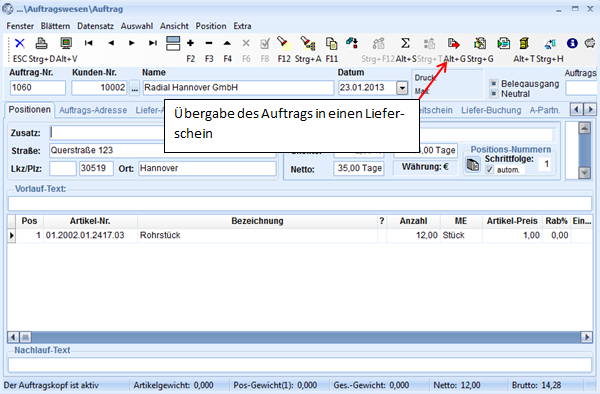Image resolution: width=600 pixels, height=394 pixels.
Task: Click the screen preview icon (Alt+V)
Action: [66, 43]
